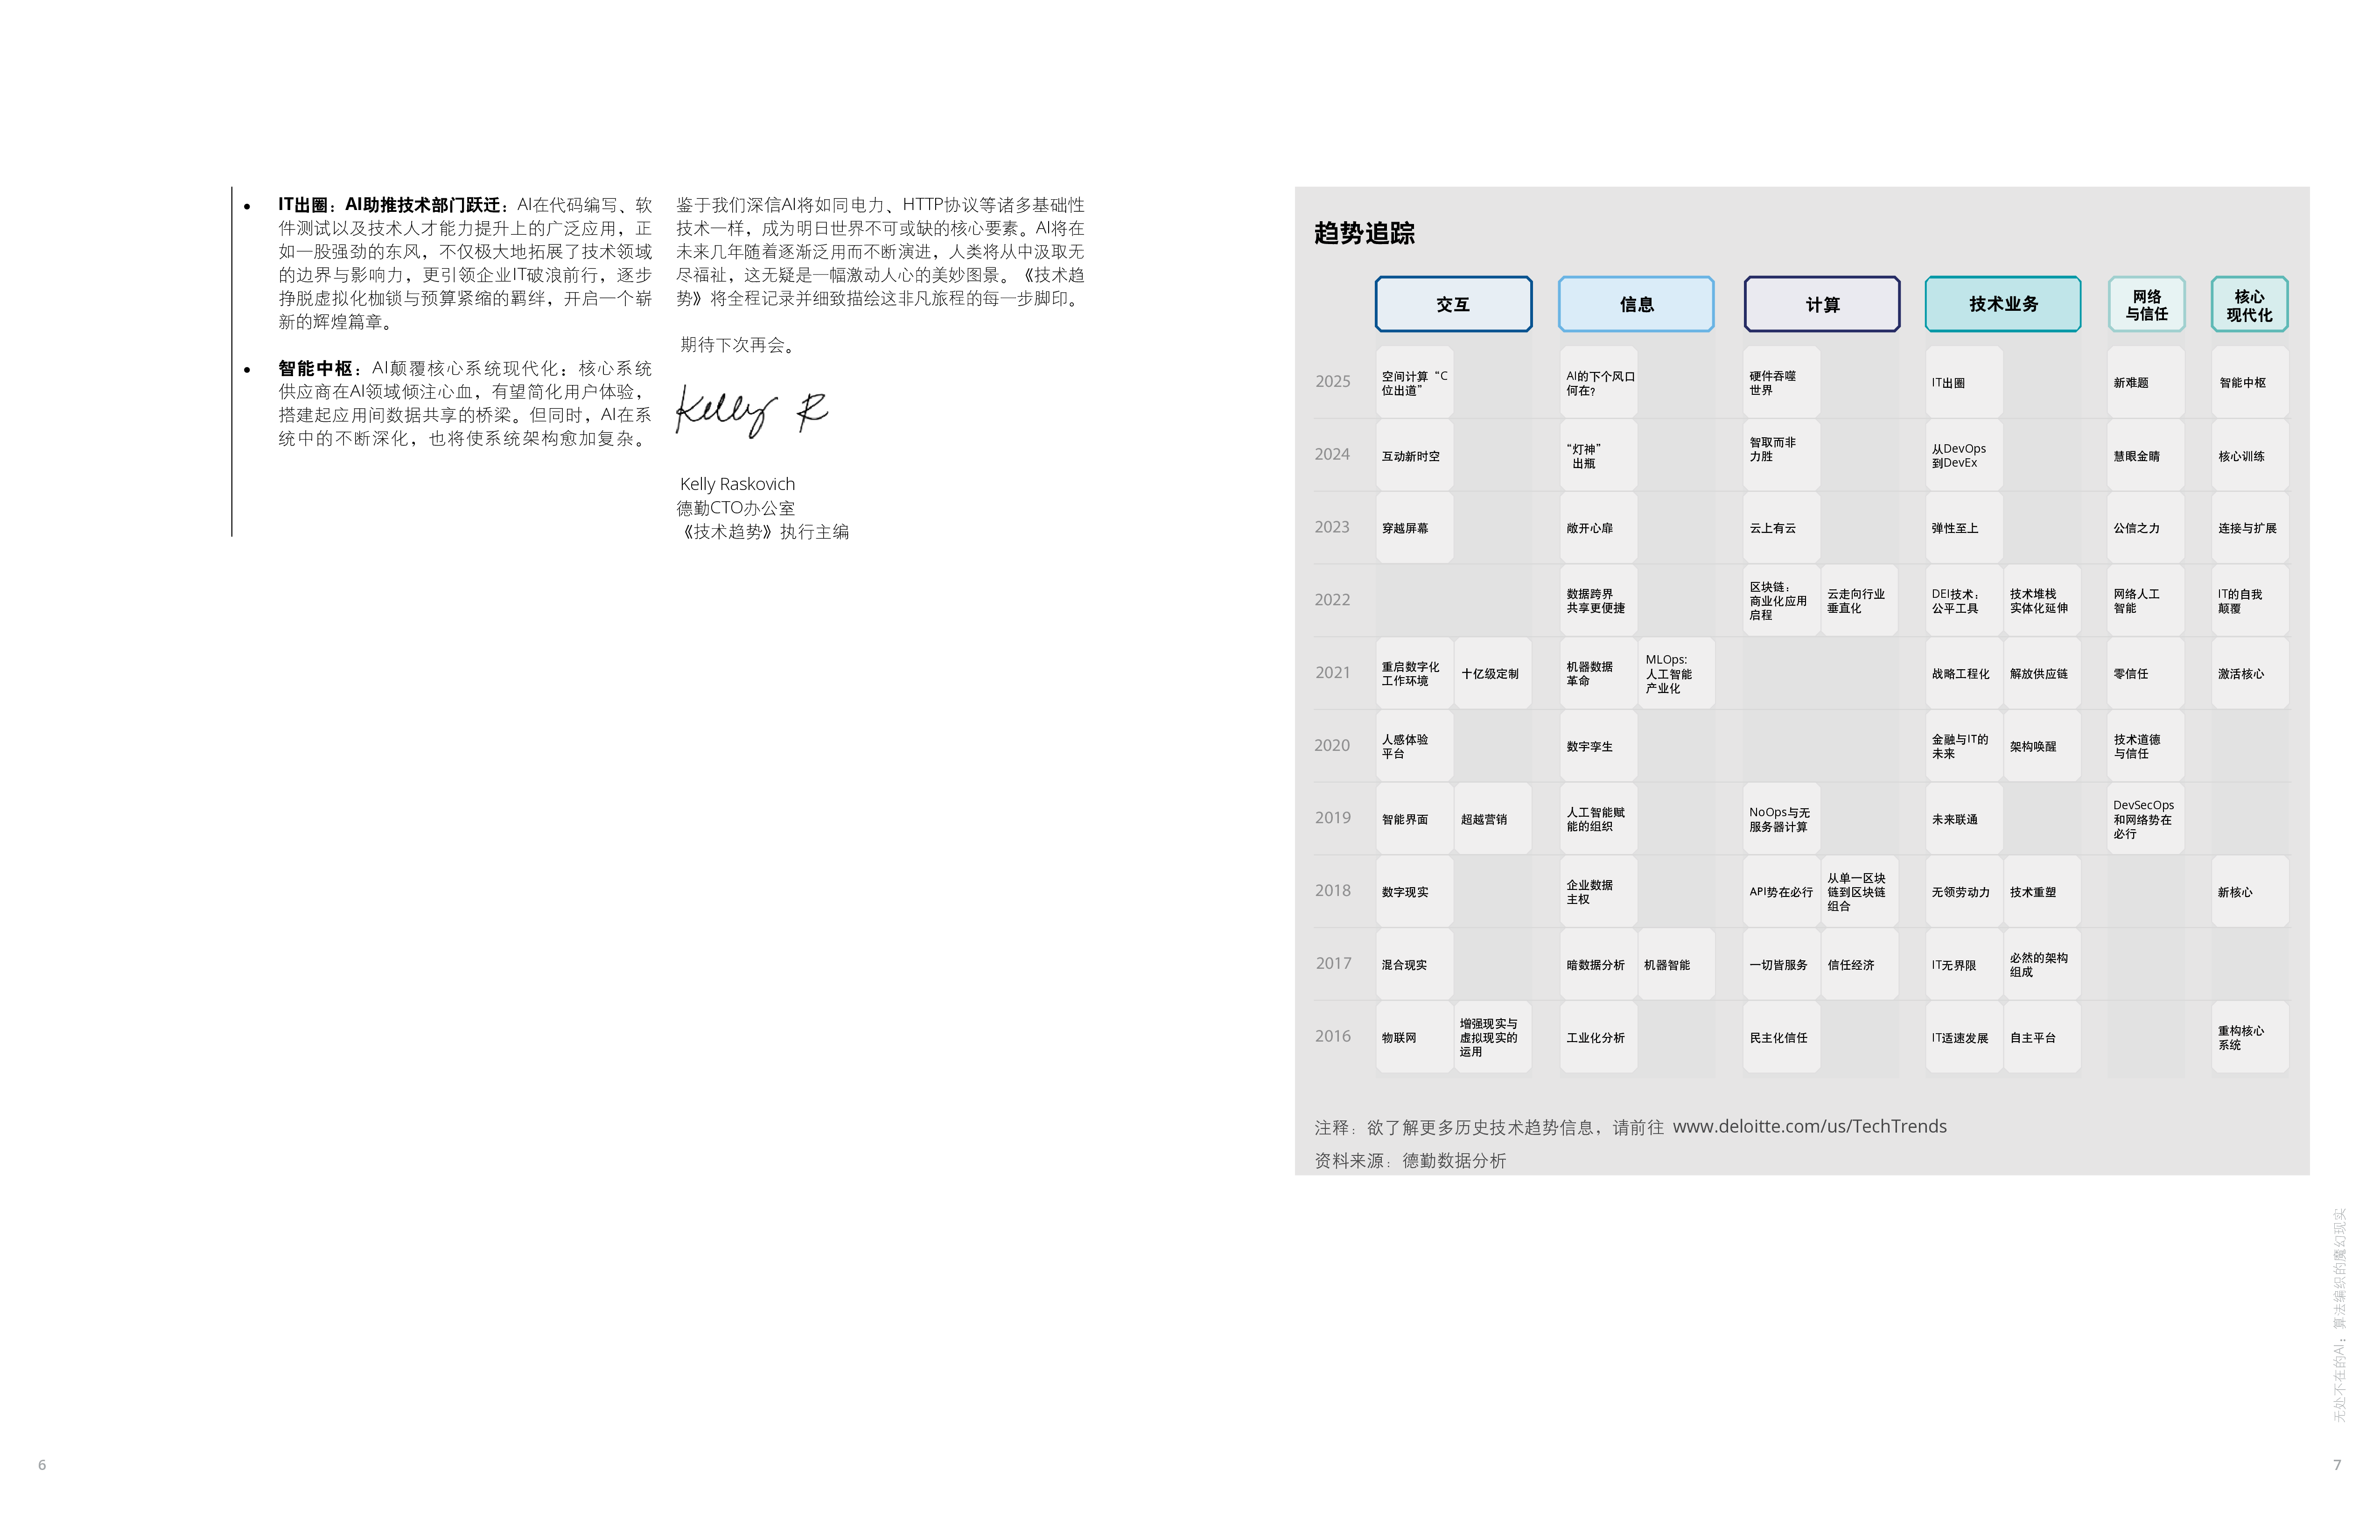Select the 十亿级定制 cell
Viewport: 2380px width, 1540px height.
(1492, 673)
